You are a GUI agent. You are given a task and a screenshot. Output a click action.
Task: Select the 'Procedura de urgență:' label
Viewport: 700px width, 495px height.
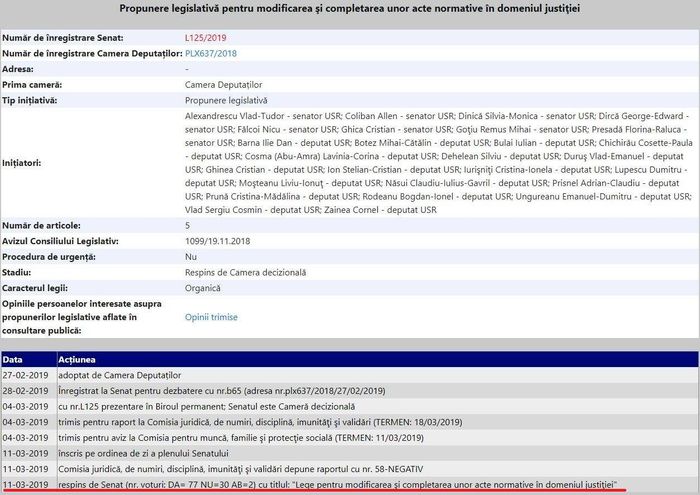49,257
